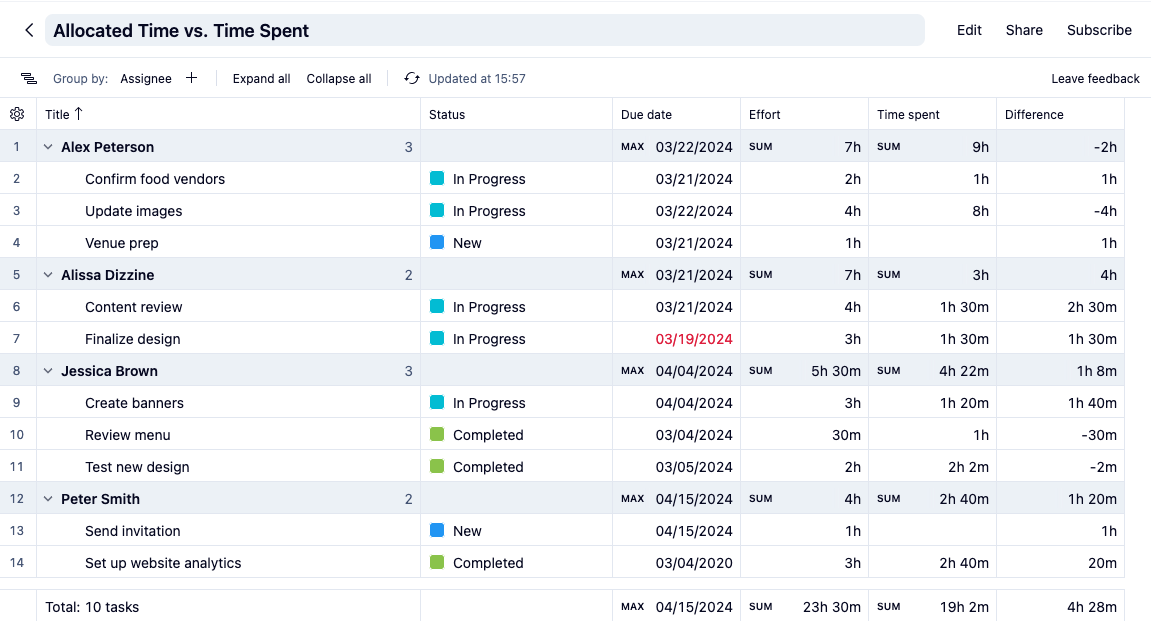Click the Title sort ascending arrow
The image size is (1151, 621).
pyautogui.click(x=79, y=114)
